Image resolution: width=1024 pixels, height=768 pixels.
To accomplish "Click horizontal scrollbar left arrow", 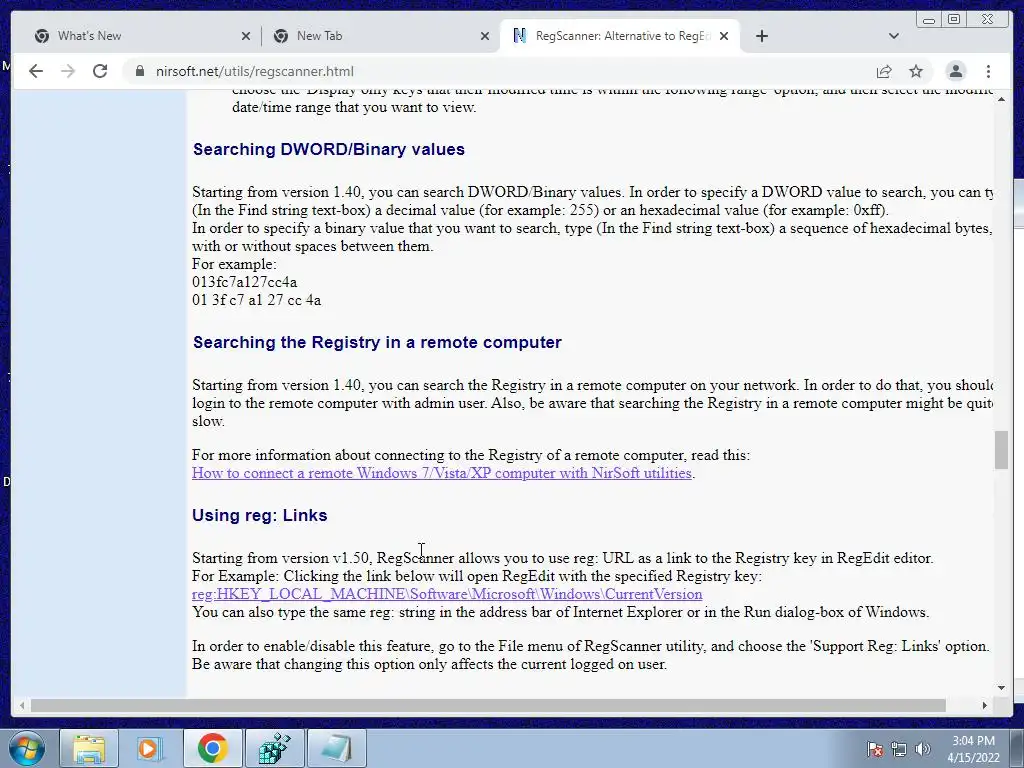I will coord(22,705).
